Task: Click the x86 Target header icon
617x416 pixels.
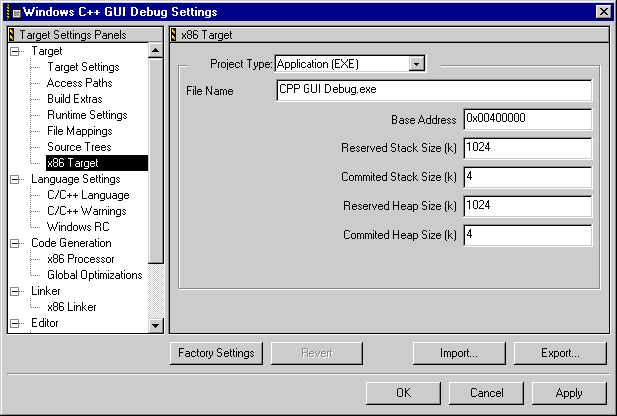Action: tap(174, 35)
